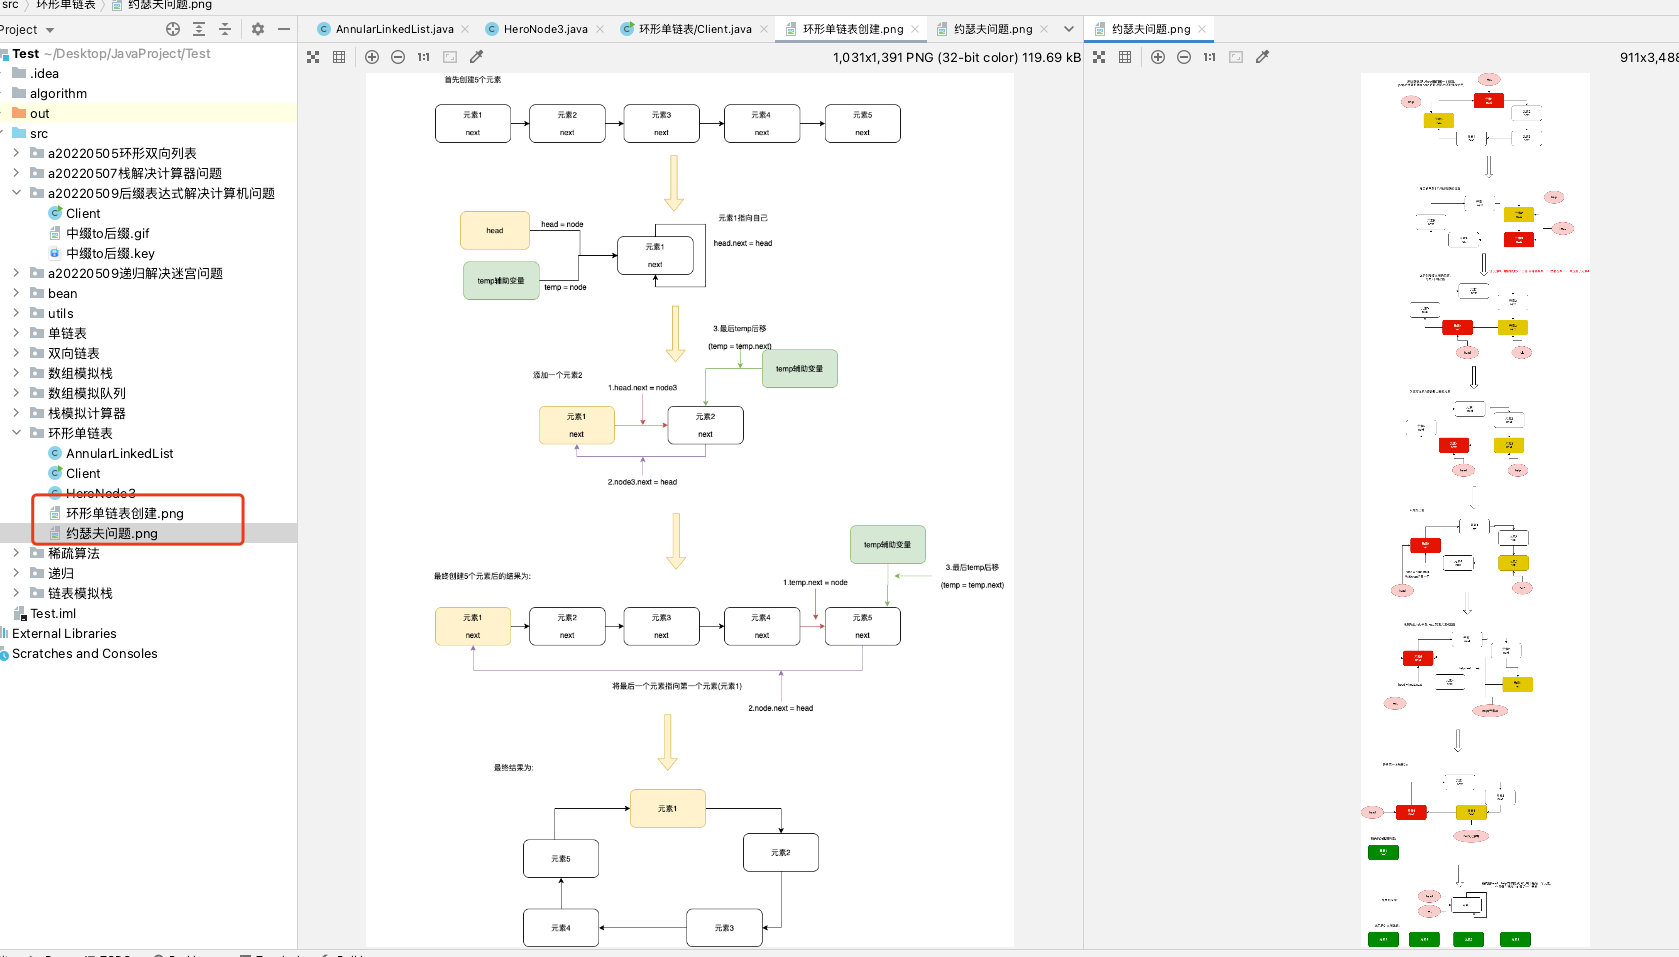Zoom in on right 约瑟夫问题.png viewer
1679x957 pixels.
click(x=1158, y=57)
